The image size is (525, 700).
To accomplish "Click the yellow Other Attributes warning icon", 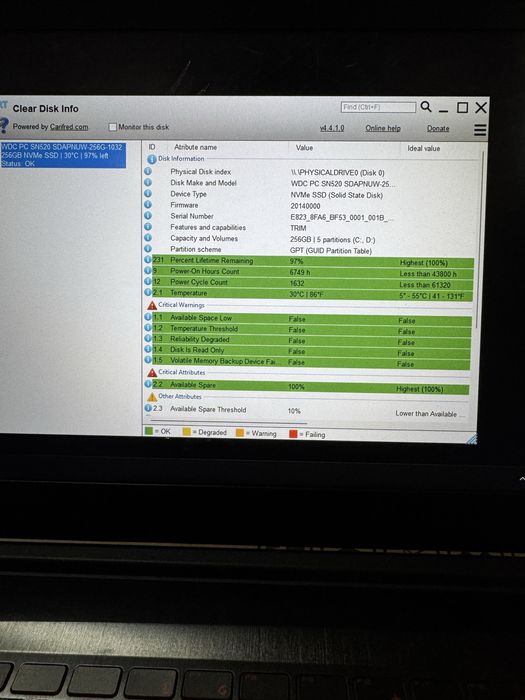I will tap(152, 397).
